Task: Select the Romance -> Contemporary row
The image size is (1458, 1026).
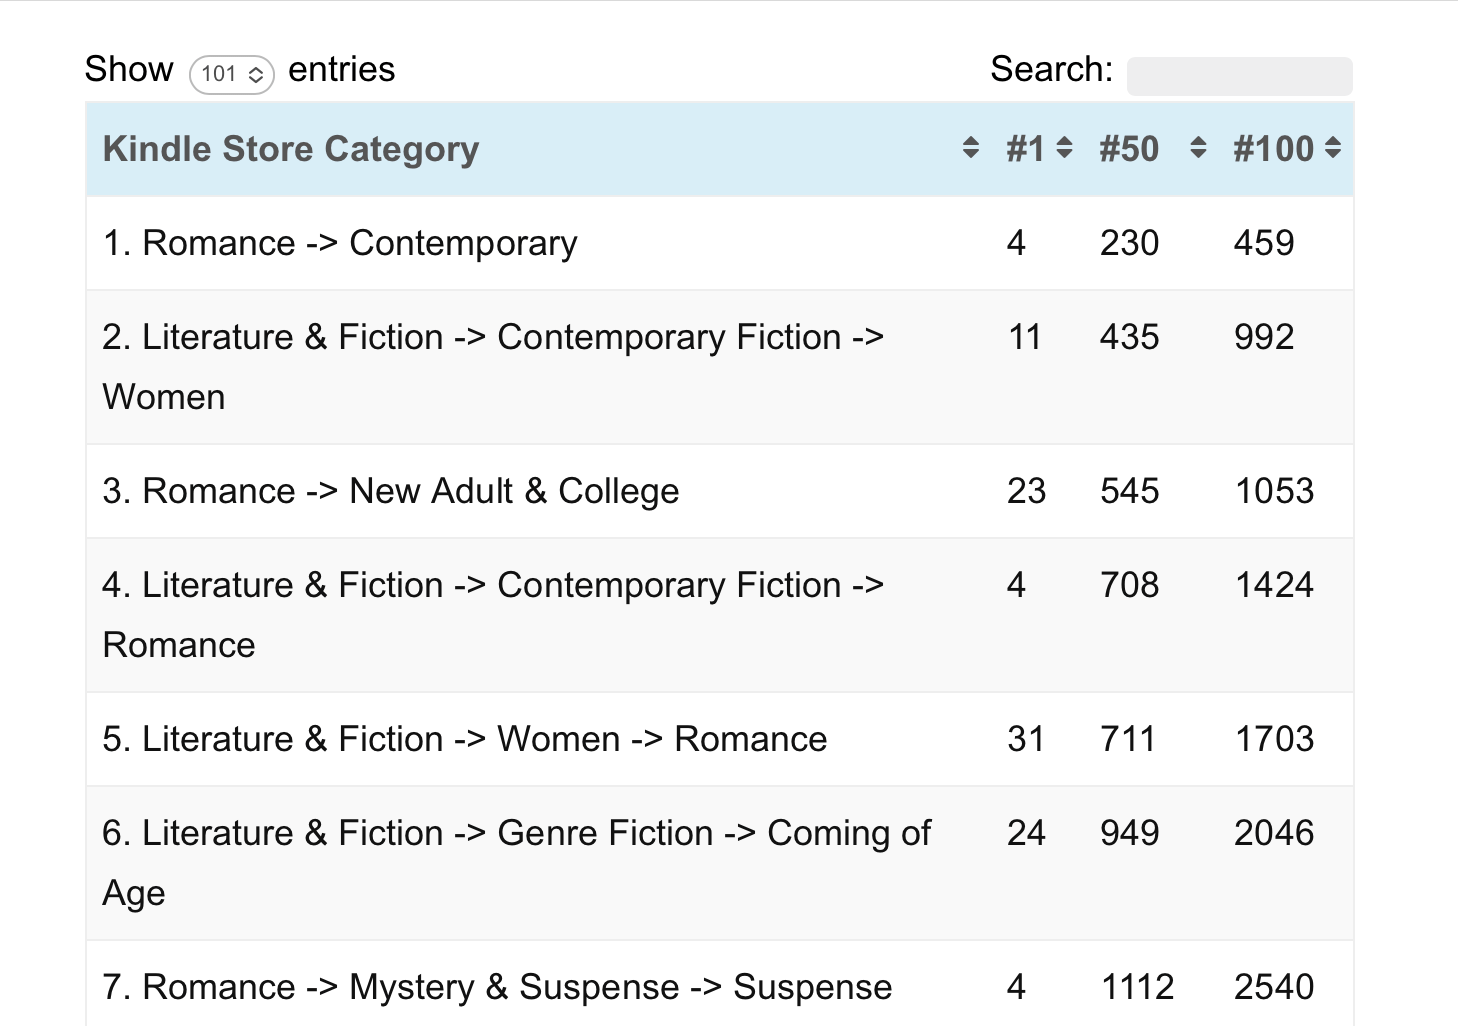Action: tap(340, 243)
